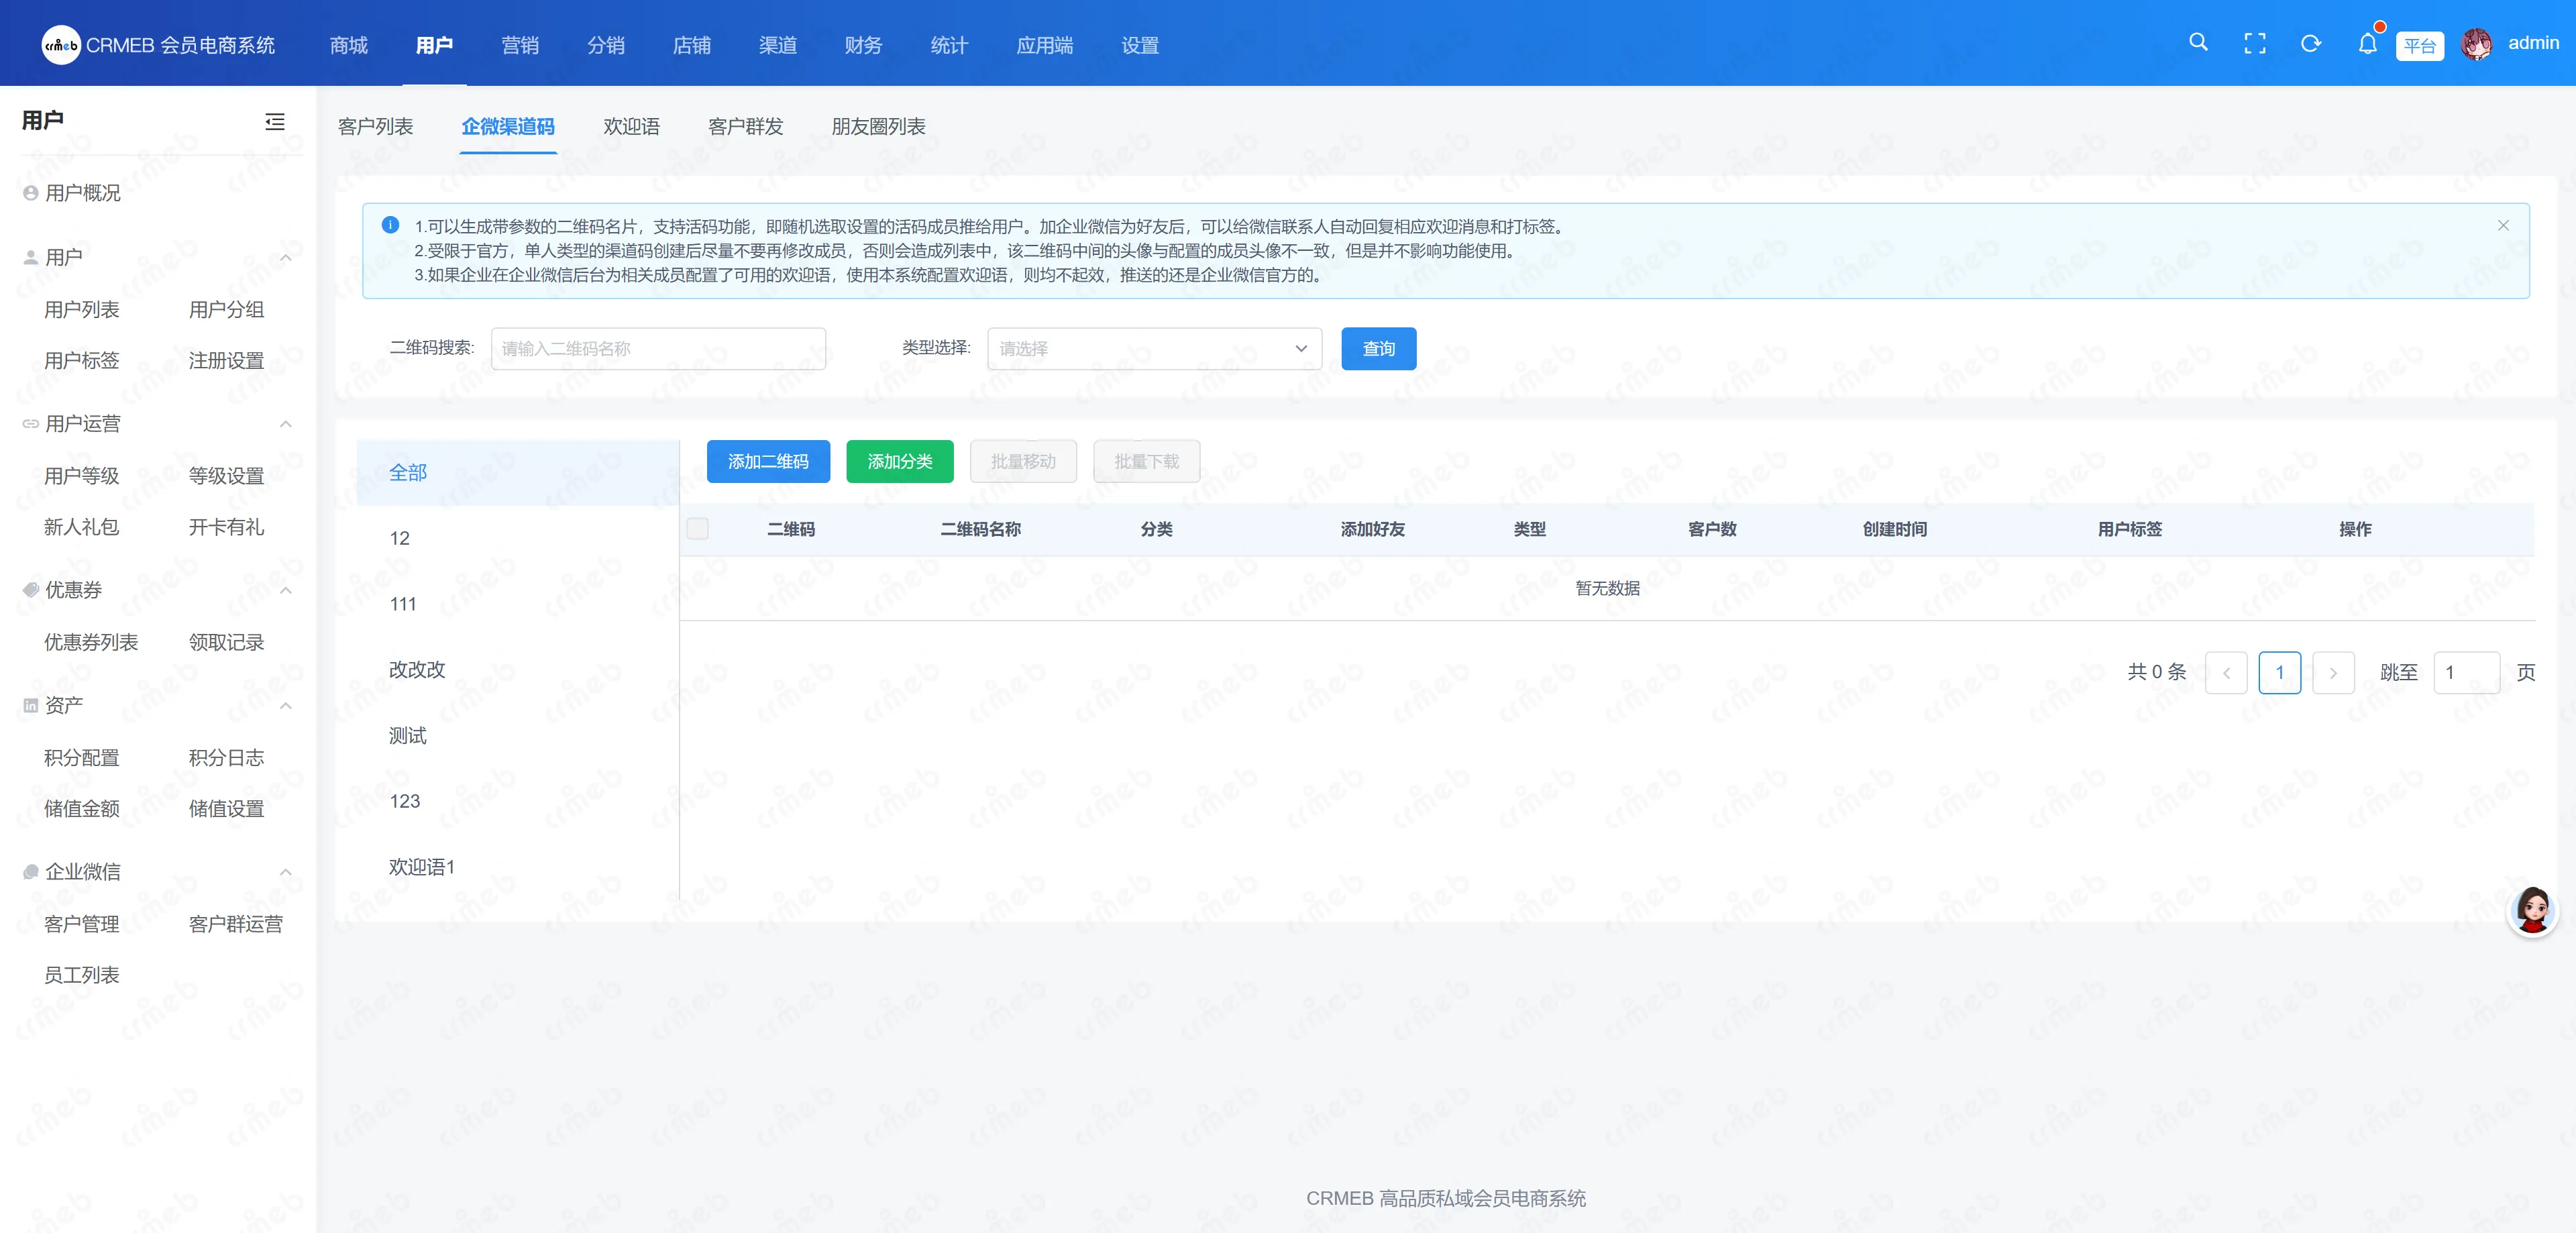This screenshot has width=2576, height=1233.
Task: Open the search icon in header
Action: coord(2198,43)
